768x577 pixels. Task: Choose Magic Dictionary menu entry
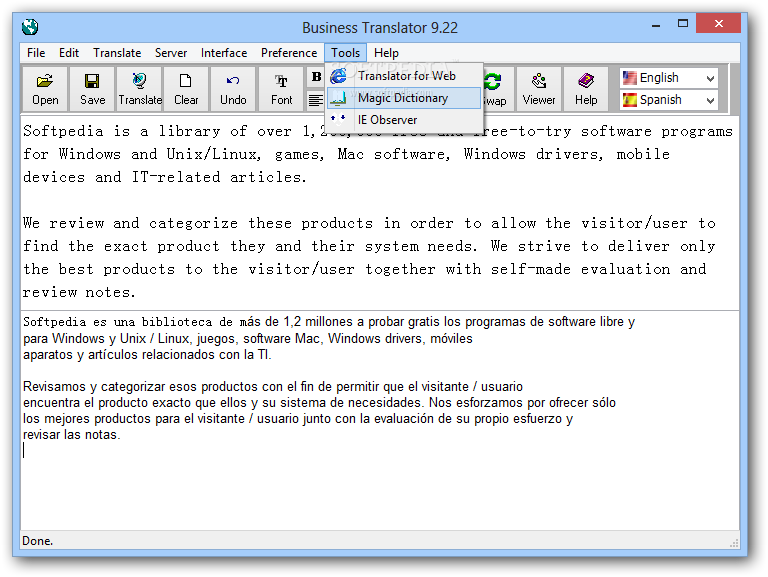(x=404, y=98)
